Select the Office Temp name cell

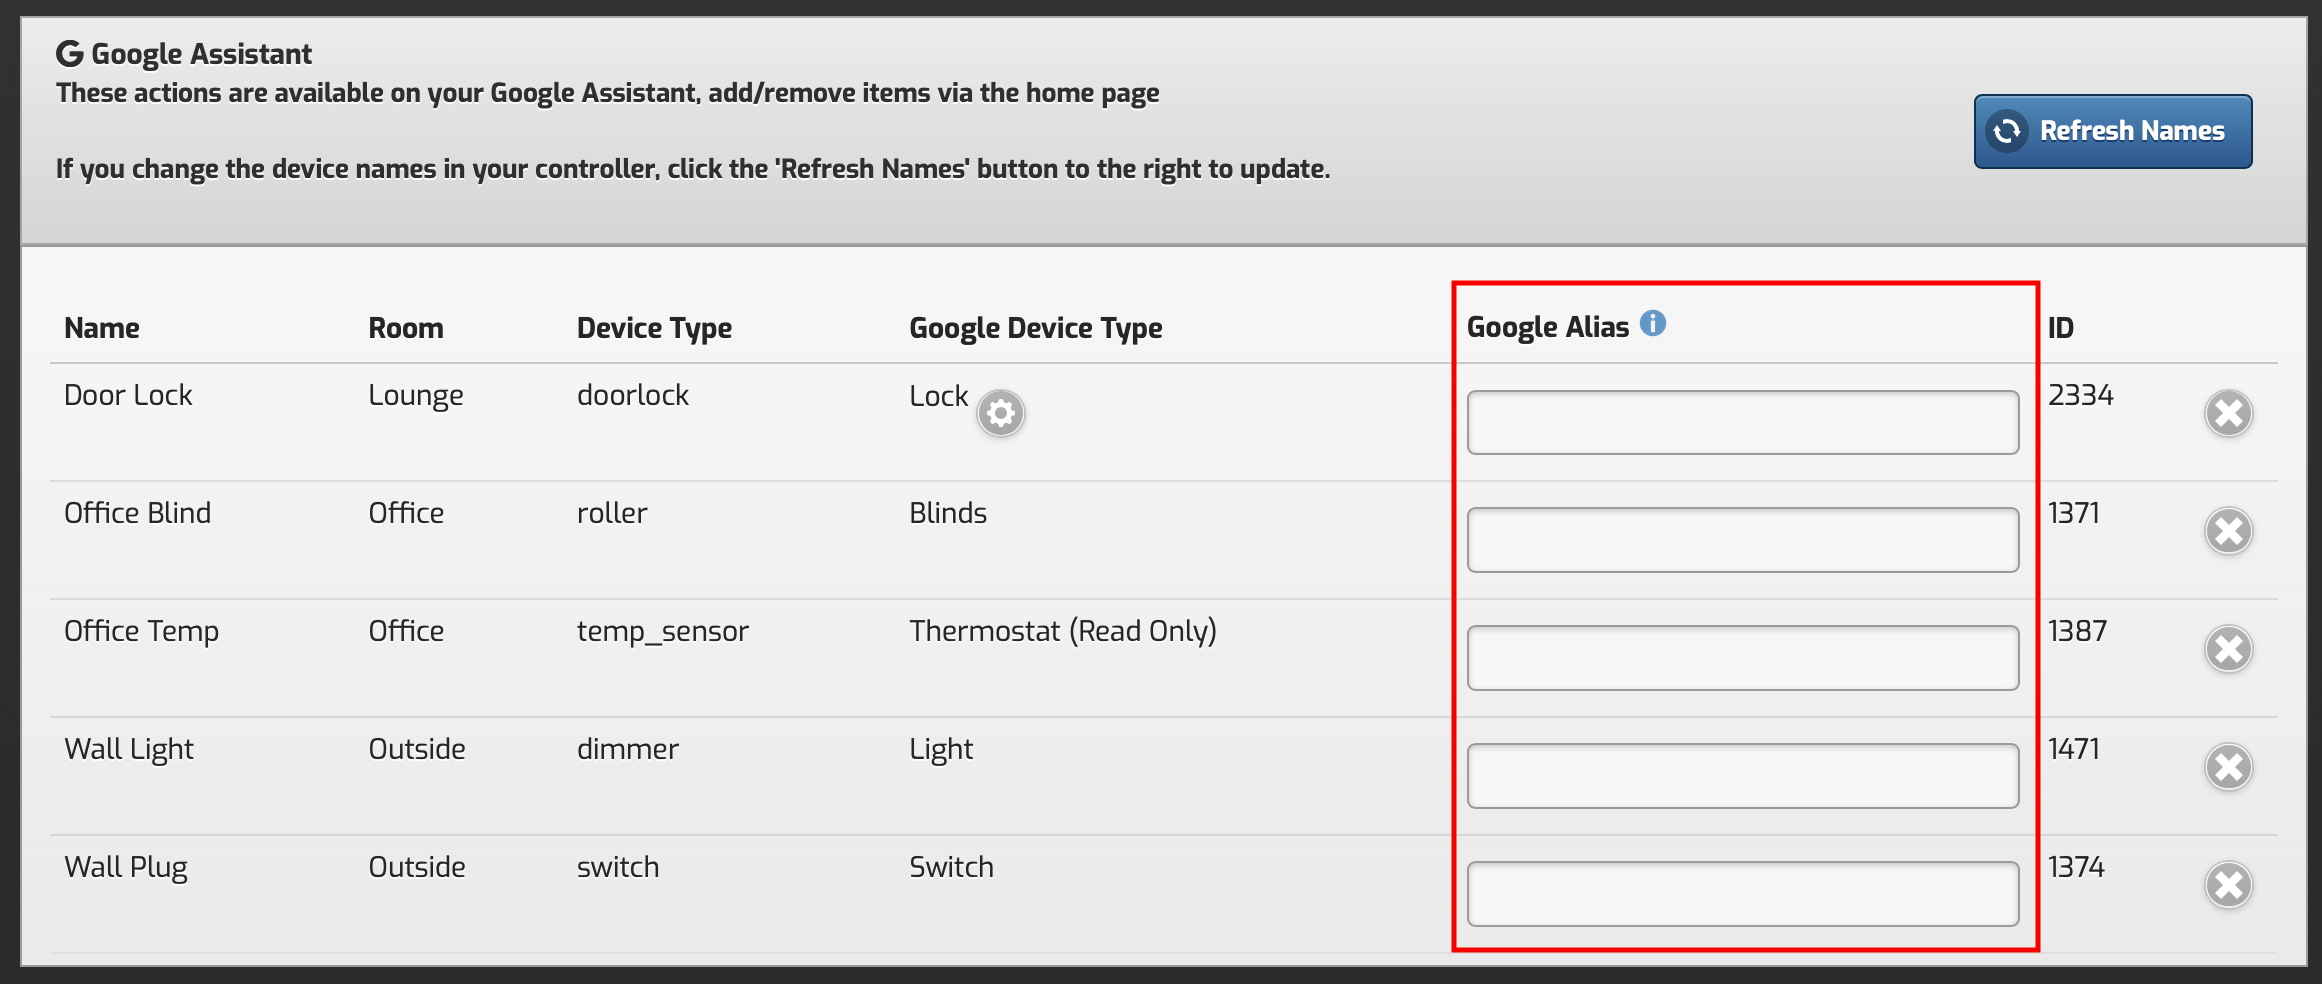pos(141,632)
